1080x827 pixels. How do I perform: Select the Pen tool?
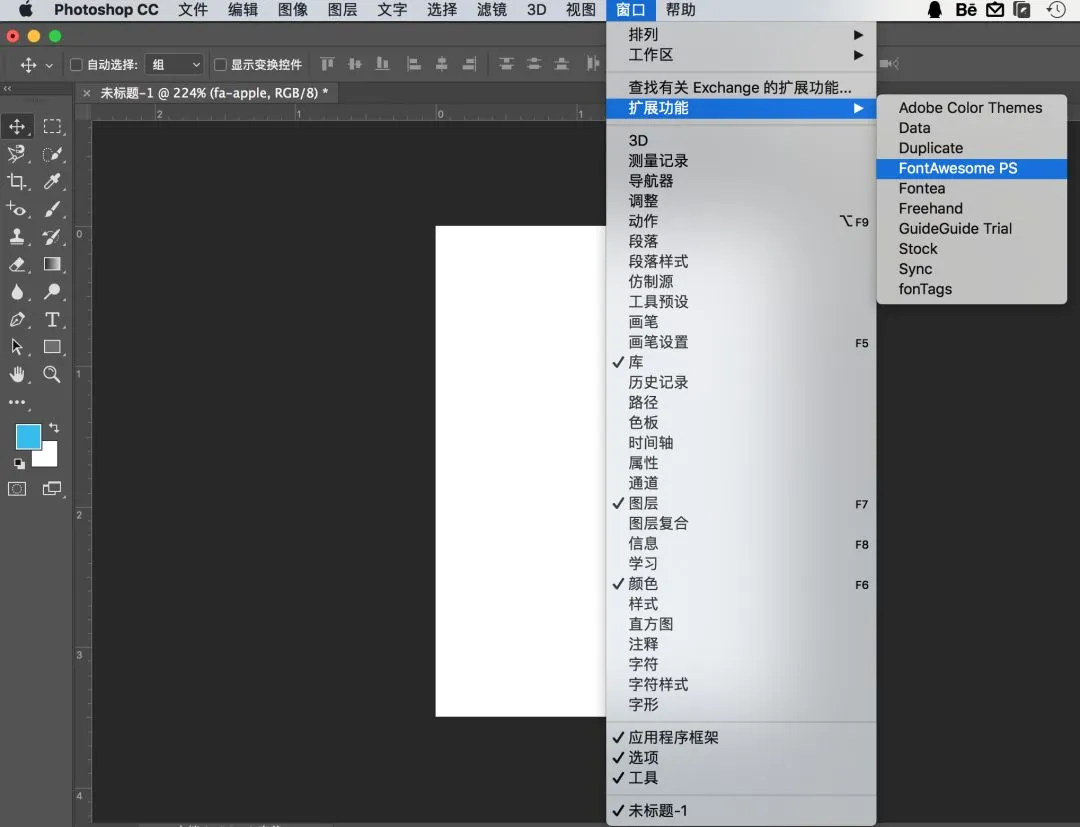click(x=17, y=319)
